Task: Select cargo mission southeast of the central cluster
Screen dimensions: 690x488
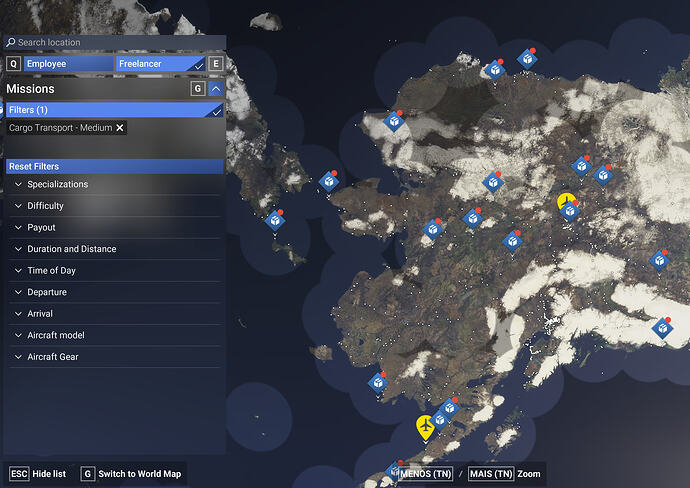Action: point(512,241)
